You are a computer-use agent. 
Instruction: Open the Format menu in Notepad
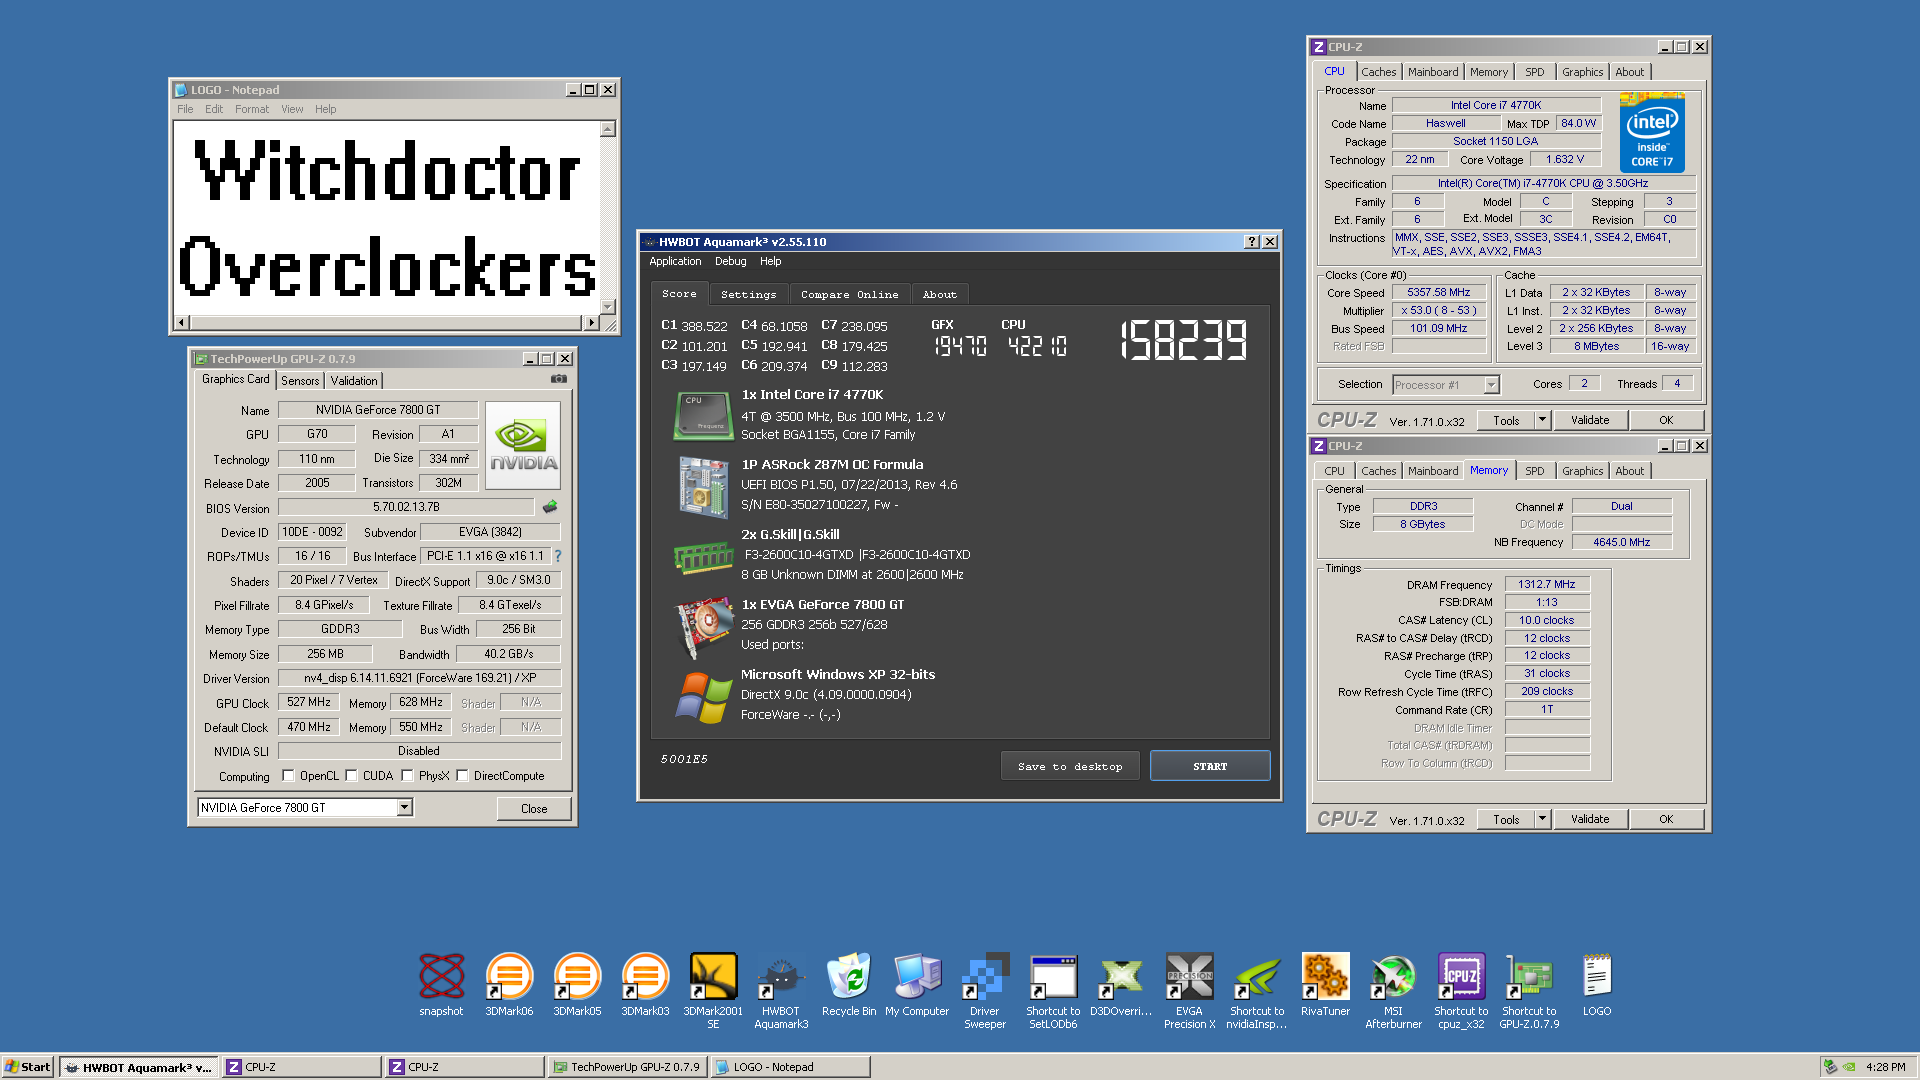pyautogui.click(x=252, y=109)
